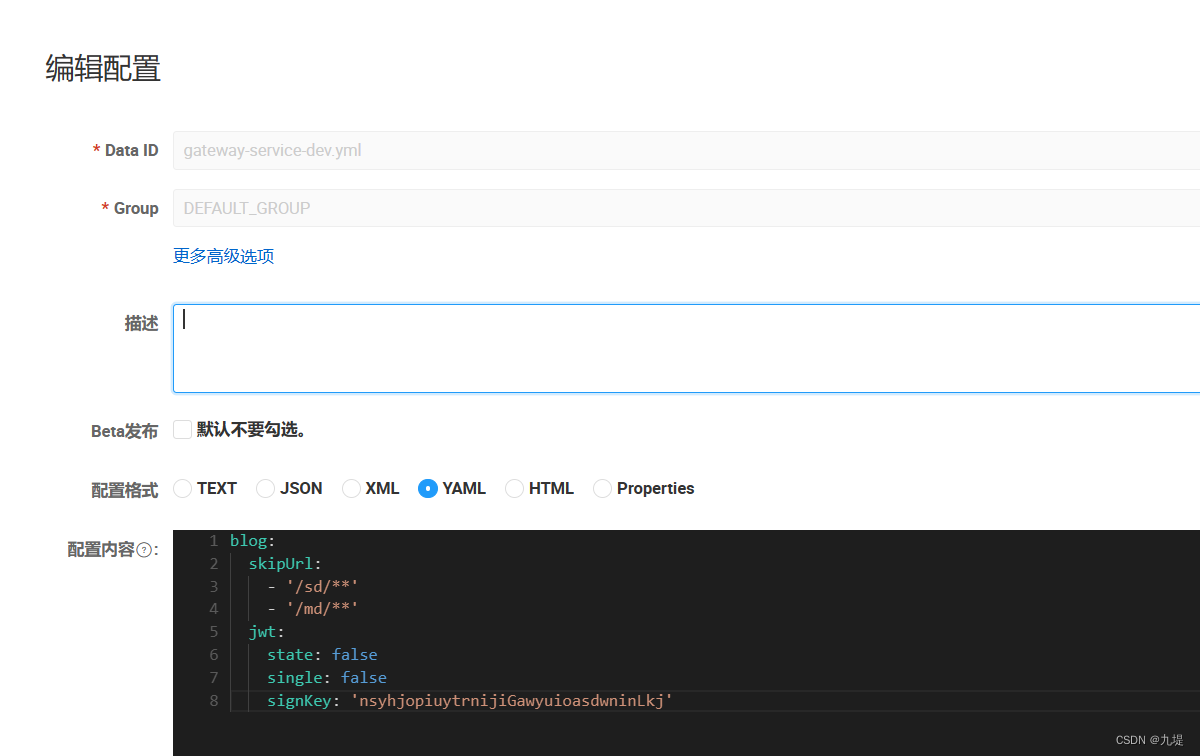Viewport: 1200px width, 756px height.
Task: Choose the XML format option
Action: click(x=351, y=488)
